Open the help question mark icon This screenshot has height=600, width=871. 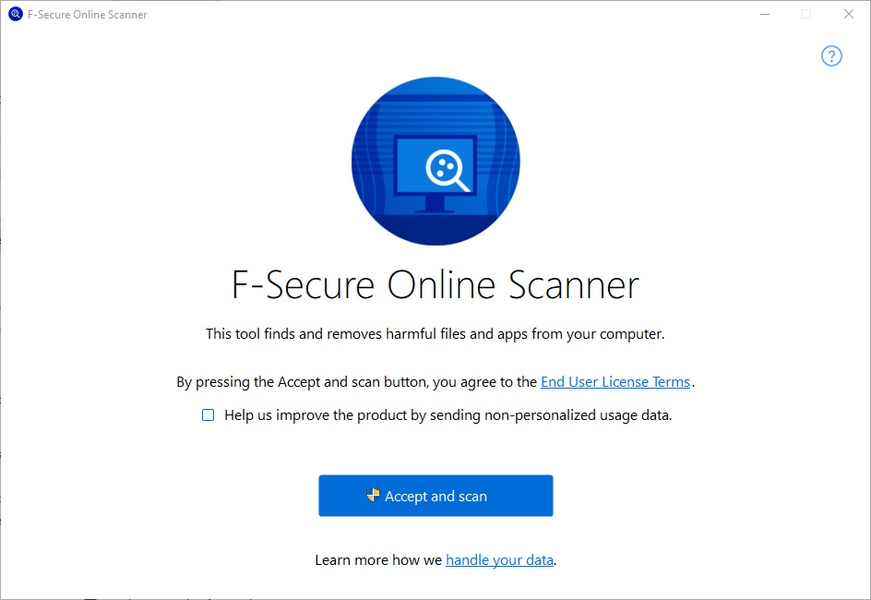point(831,56)
